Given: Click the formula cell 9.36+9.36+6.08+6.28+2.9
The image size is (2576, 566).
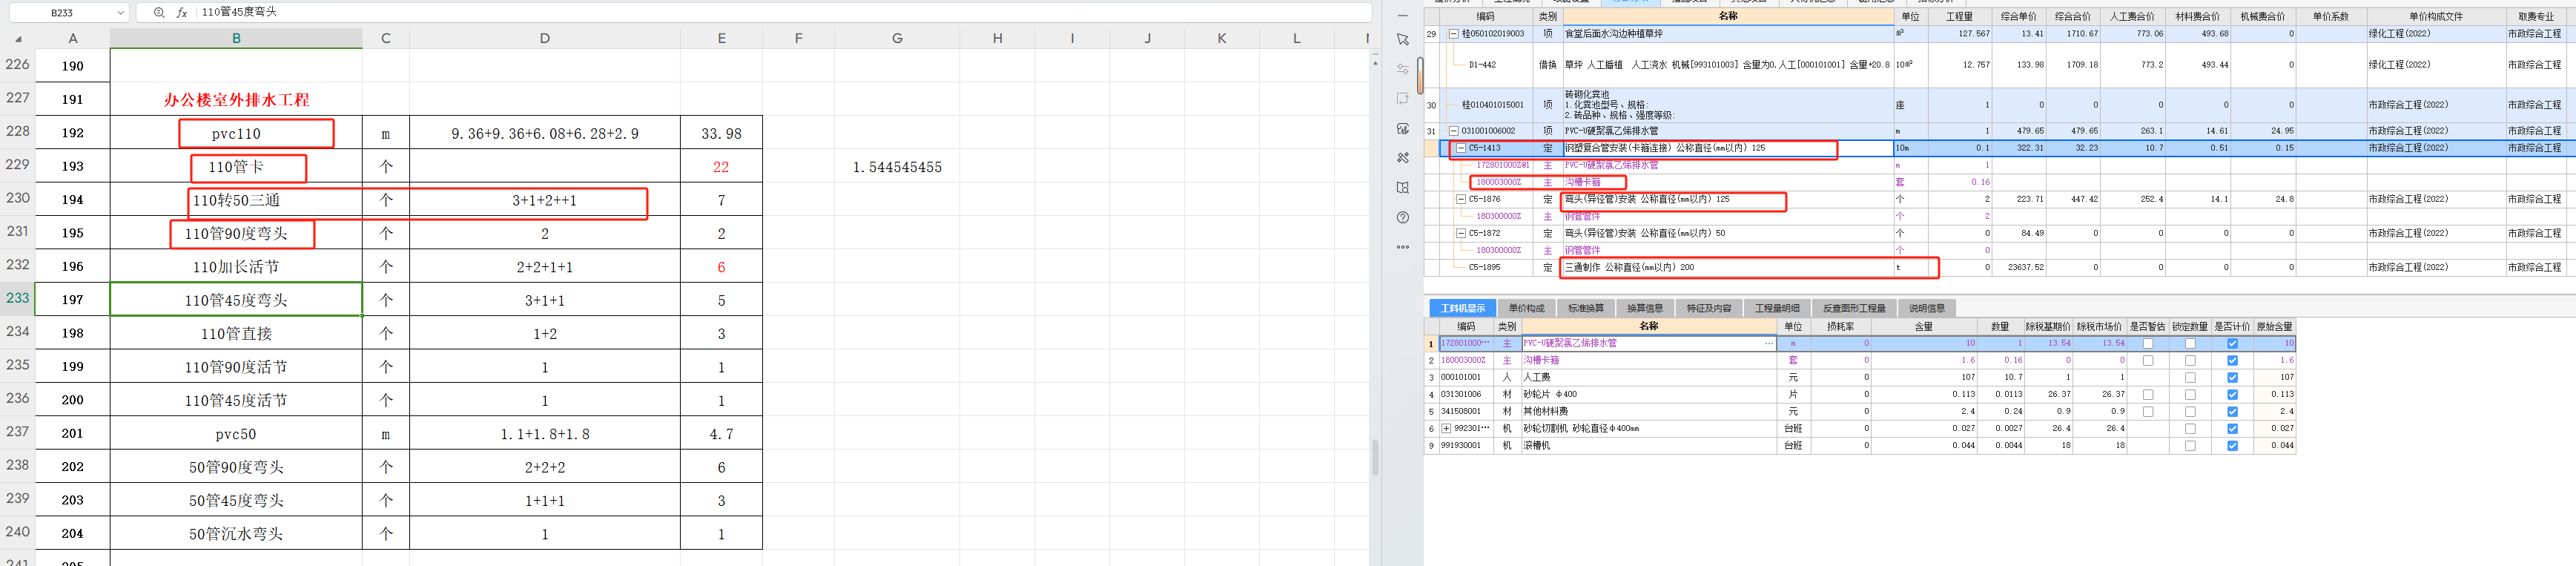Looking at the screenshot, I should click(x=545, y=133).
